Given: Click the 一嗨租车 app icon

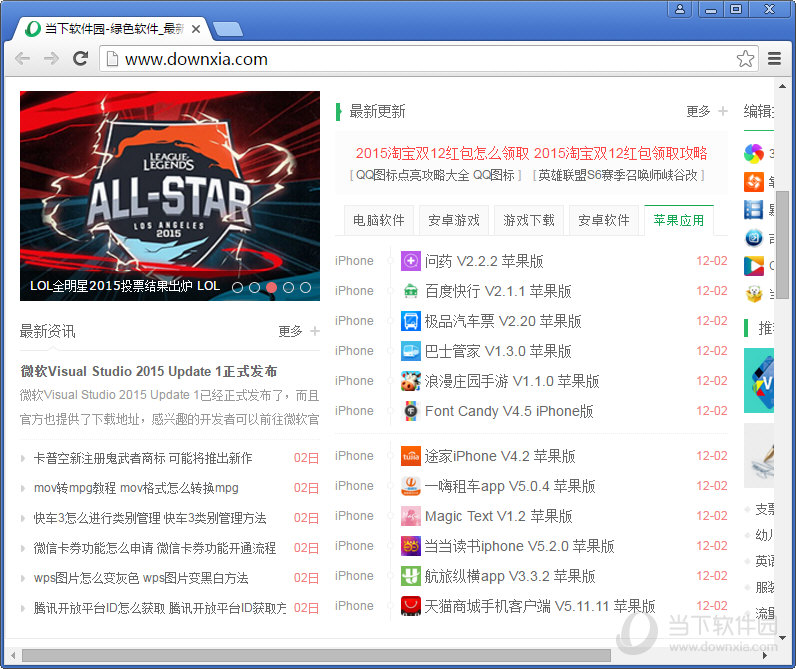Looking at the screenshot, I should pos(411,486).
